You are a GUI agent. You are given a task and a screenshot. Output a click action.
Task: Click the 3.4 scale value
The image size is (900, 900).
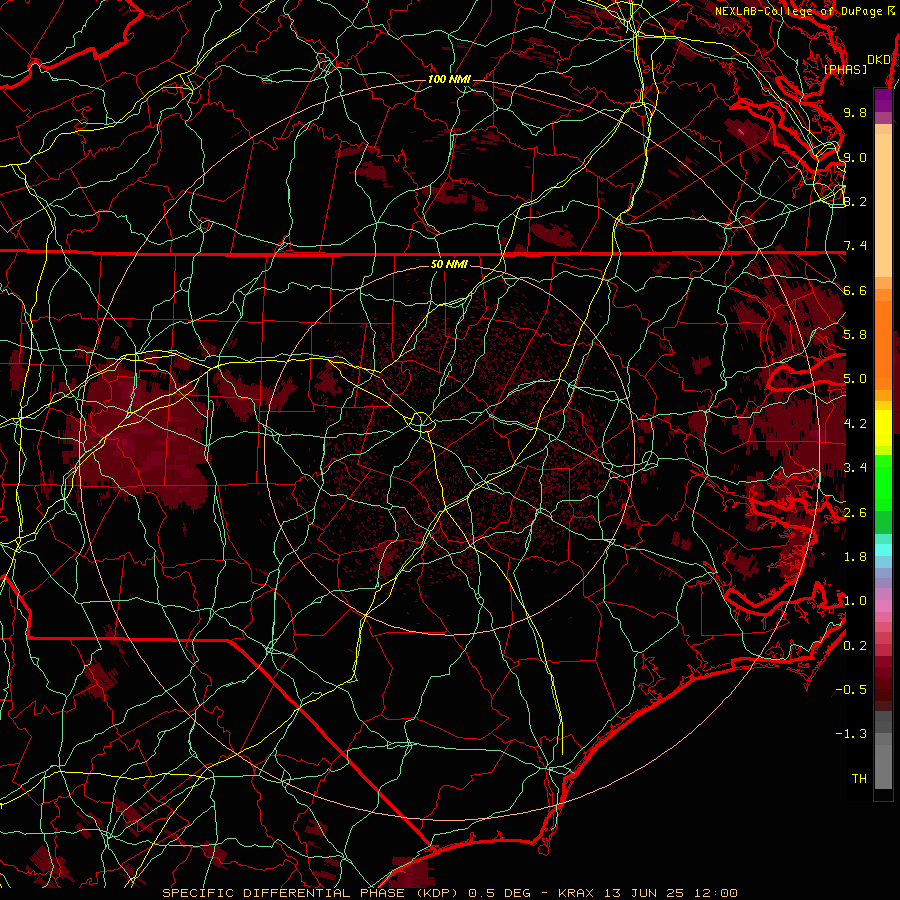[855, 468]
